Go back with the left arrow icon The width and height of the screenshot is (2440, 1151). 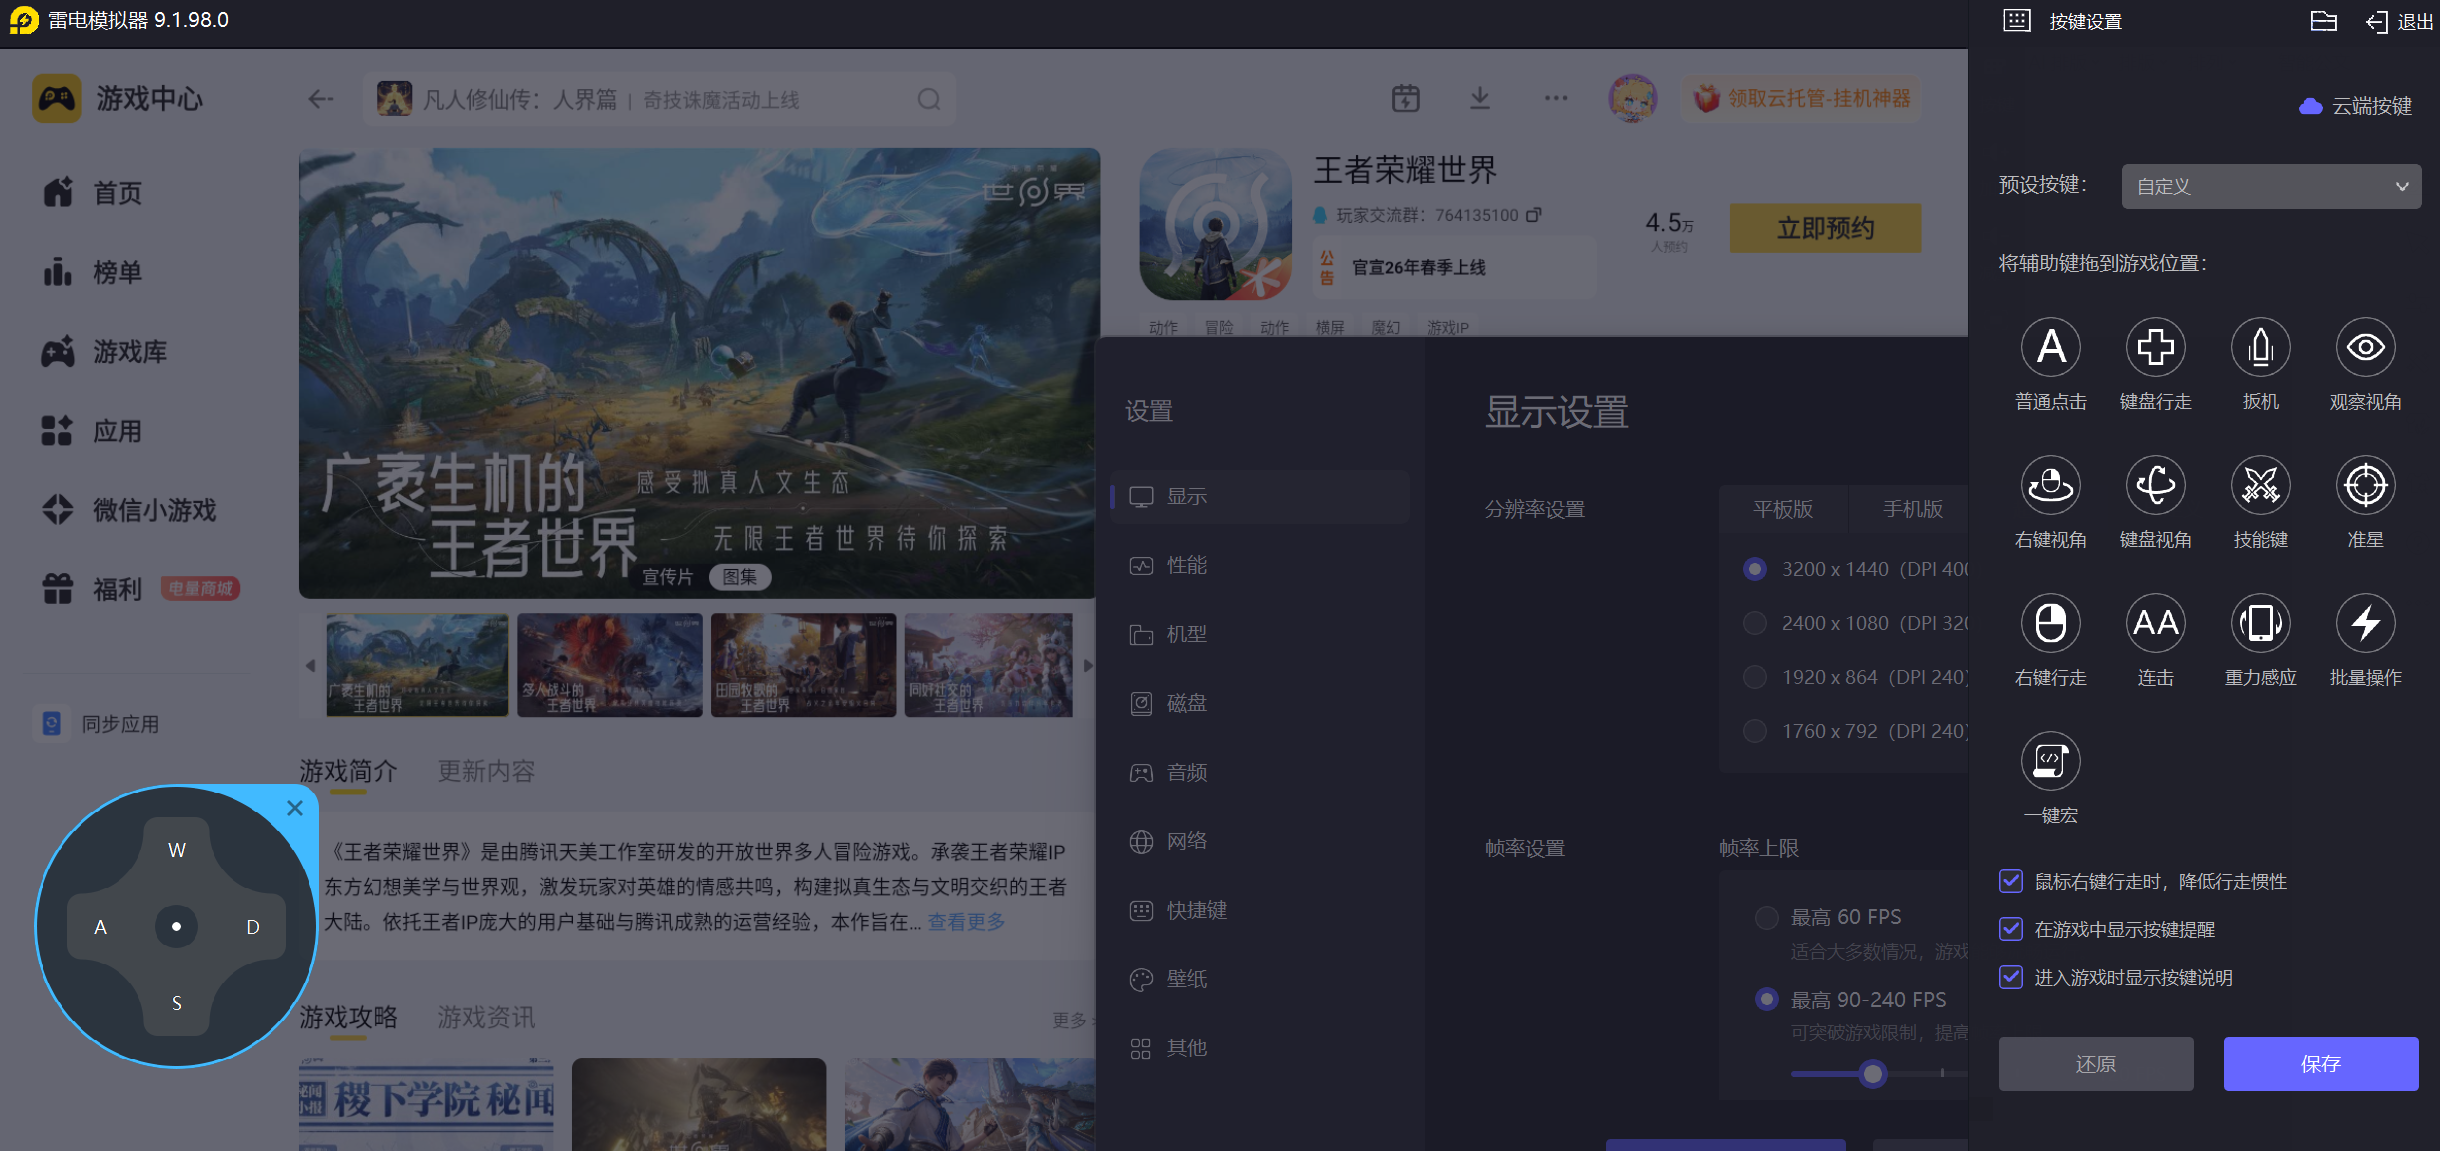tap(320, 99)
